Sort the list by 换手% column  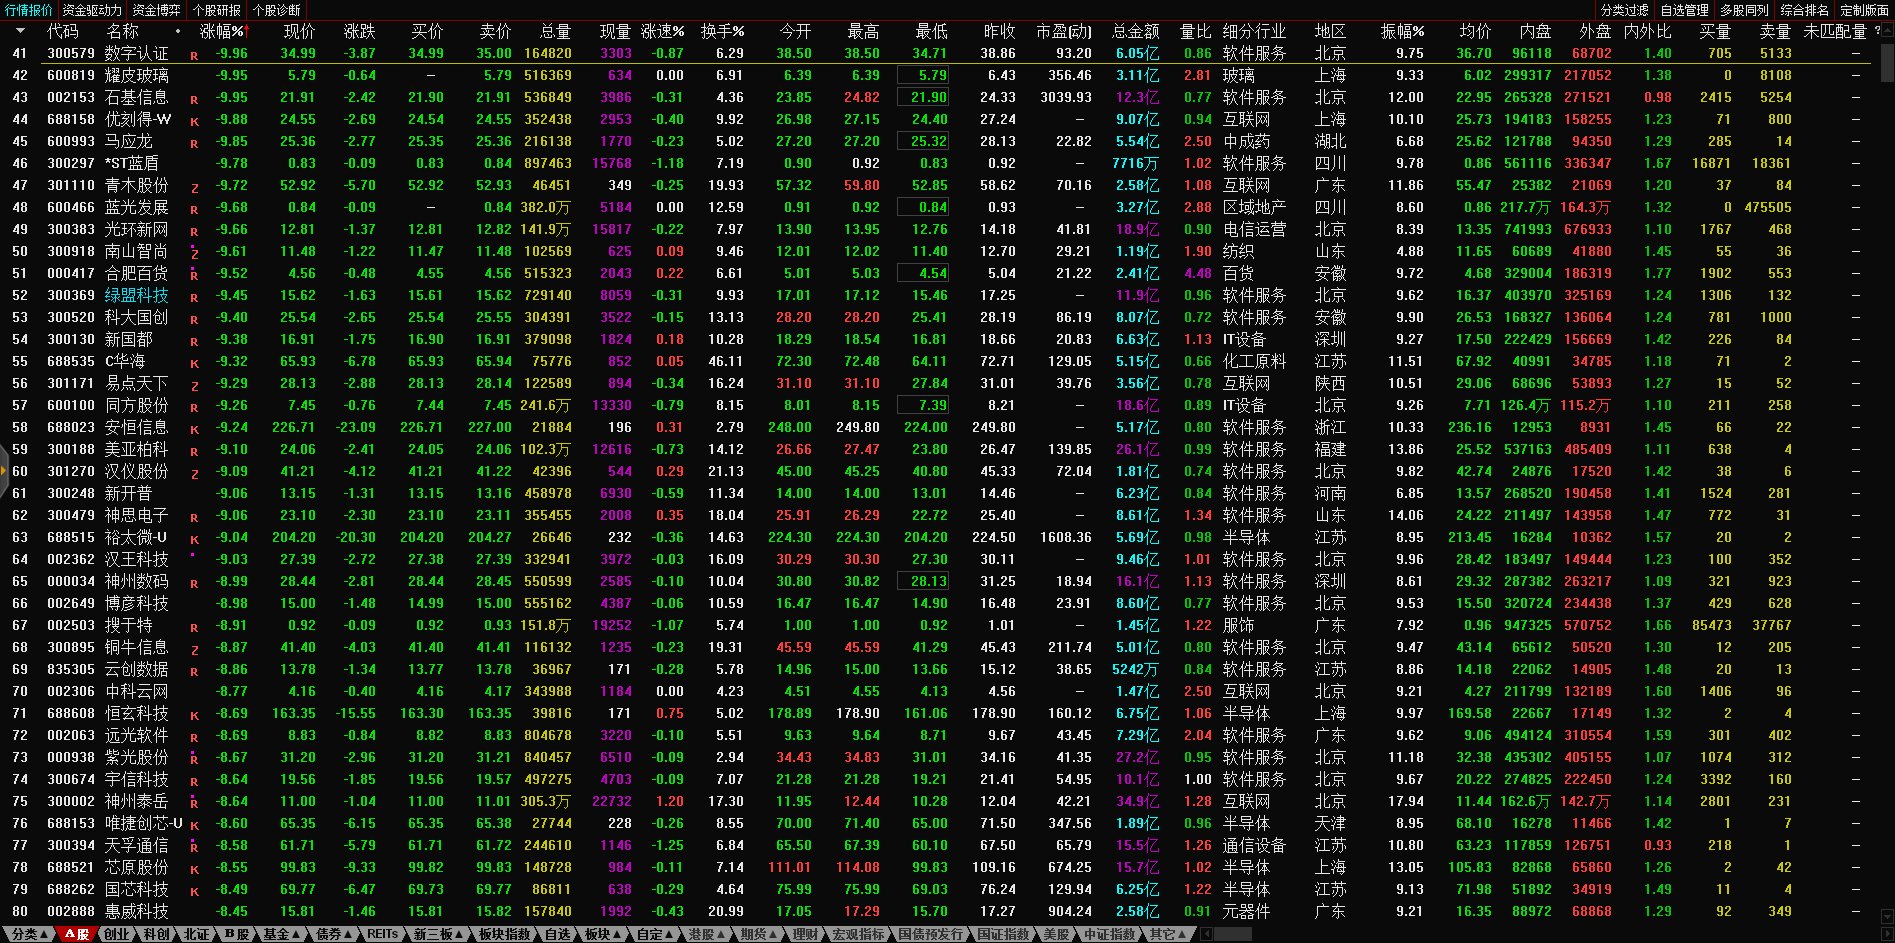(x=722, y=32)
